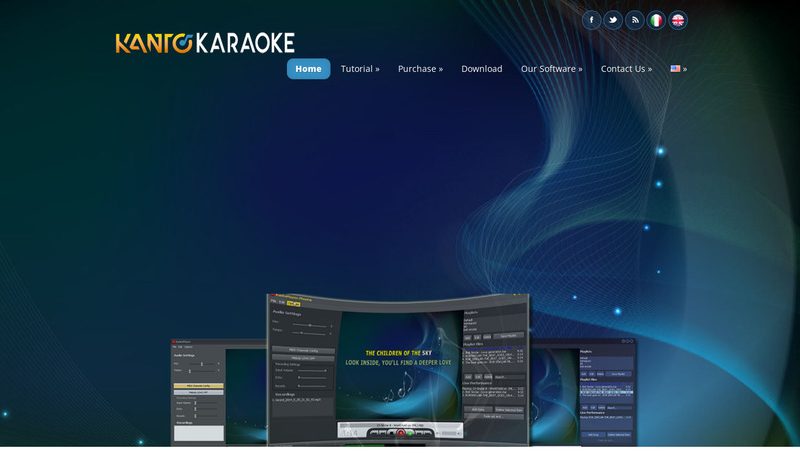Expand the Purchase menu
The height and width of the screenshot is (472, 800).
tap(420, 69)
